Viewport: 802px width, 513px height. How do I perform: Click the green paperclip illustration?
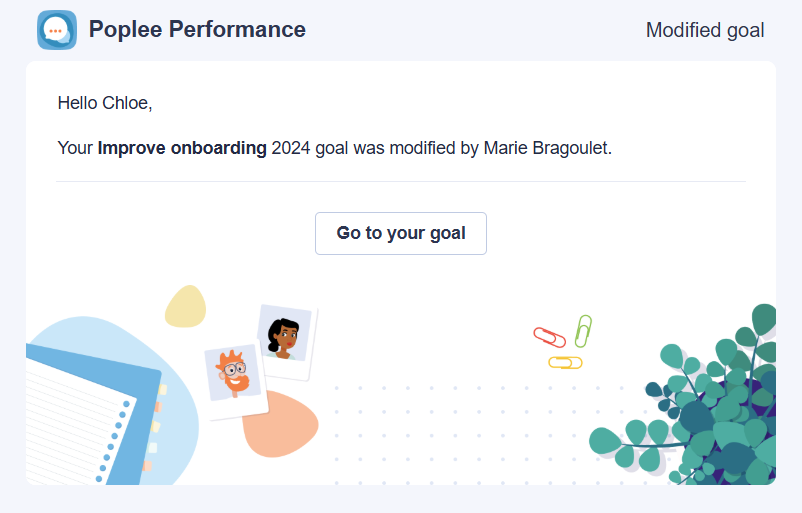click(583, 331)
